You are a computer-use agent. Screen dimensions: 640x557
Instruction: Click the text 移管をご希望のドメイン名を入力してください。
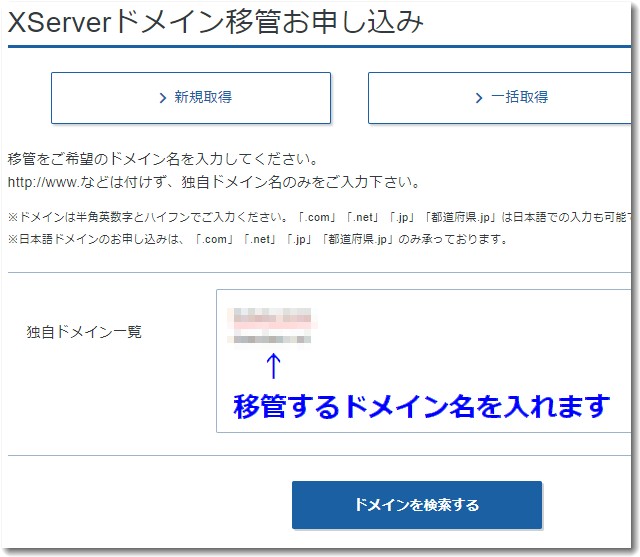tap(163, 159)
